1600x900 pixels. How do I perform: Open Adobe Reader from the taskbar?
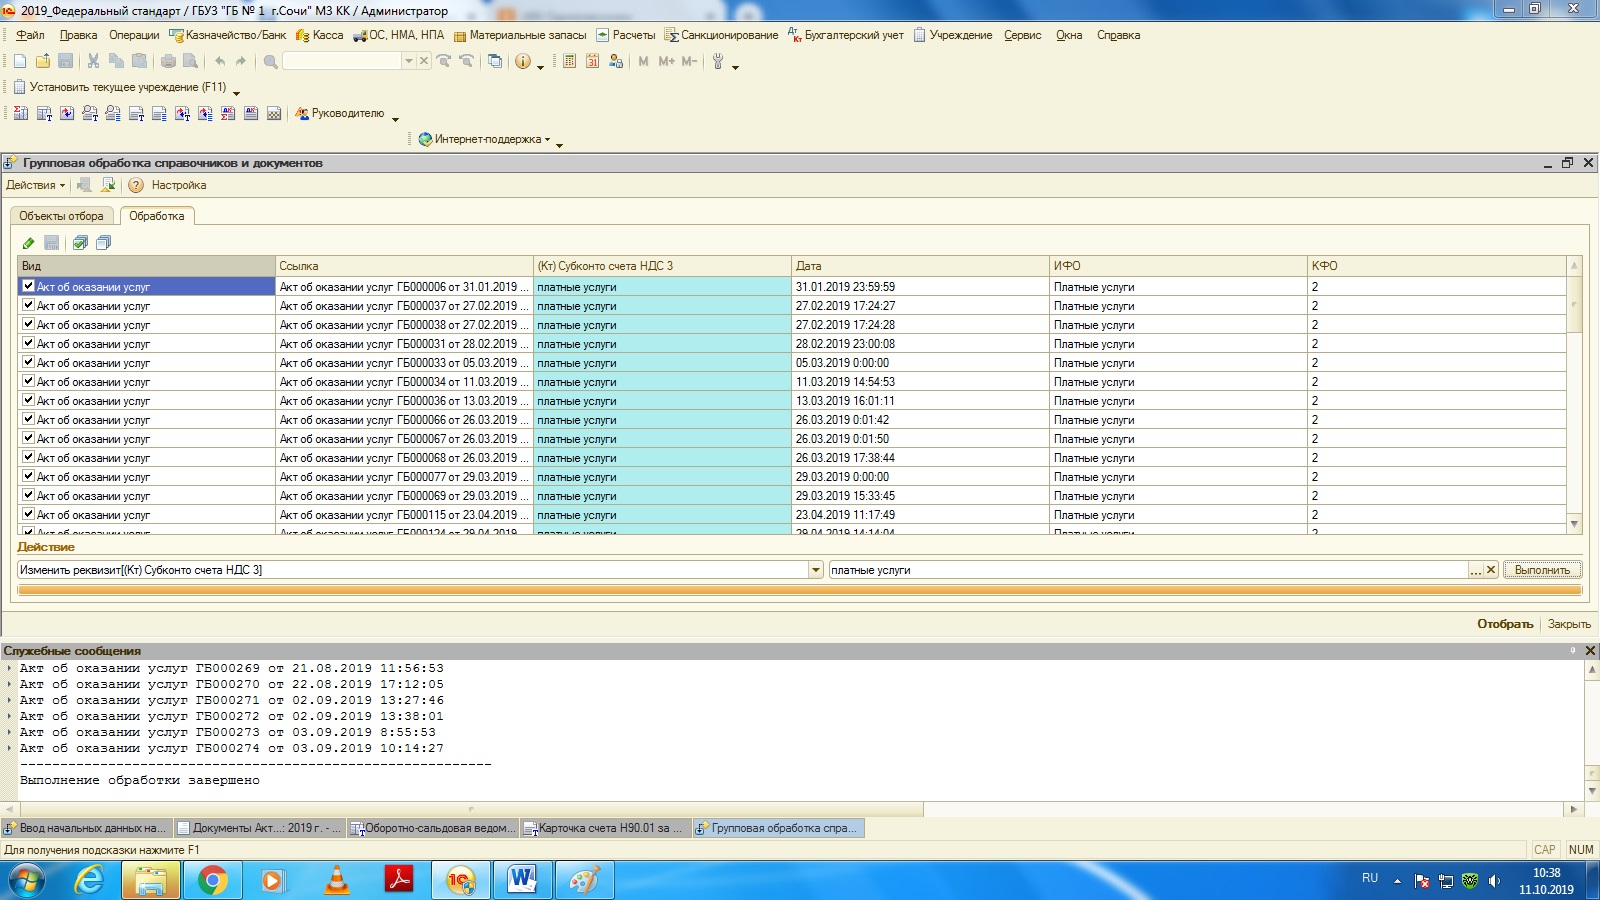[399, 881]
